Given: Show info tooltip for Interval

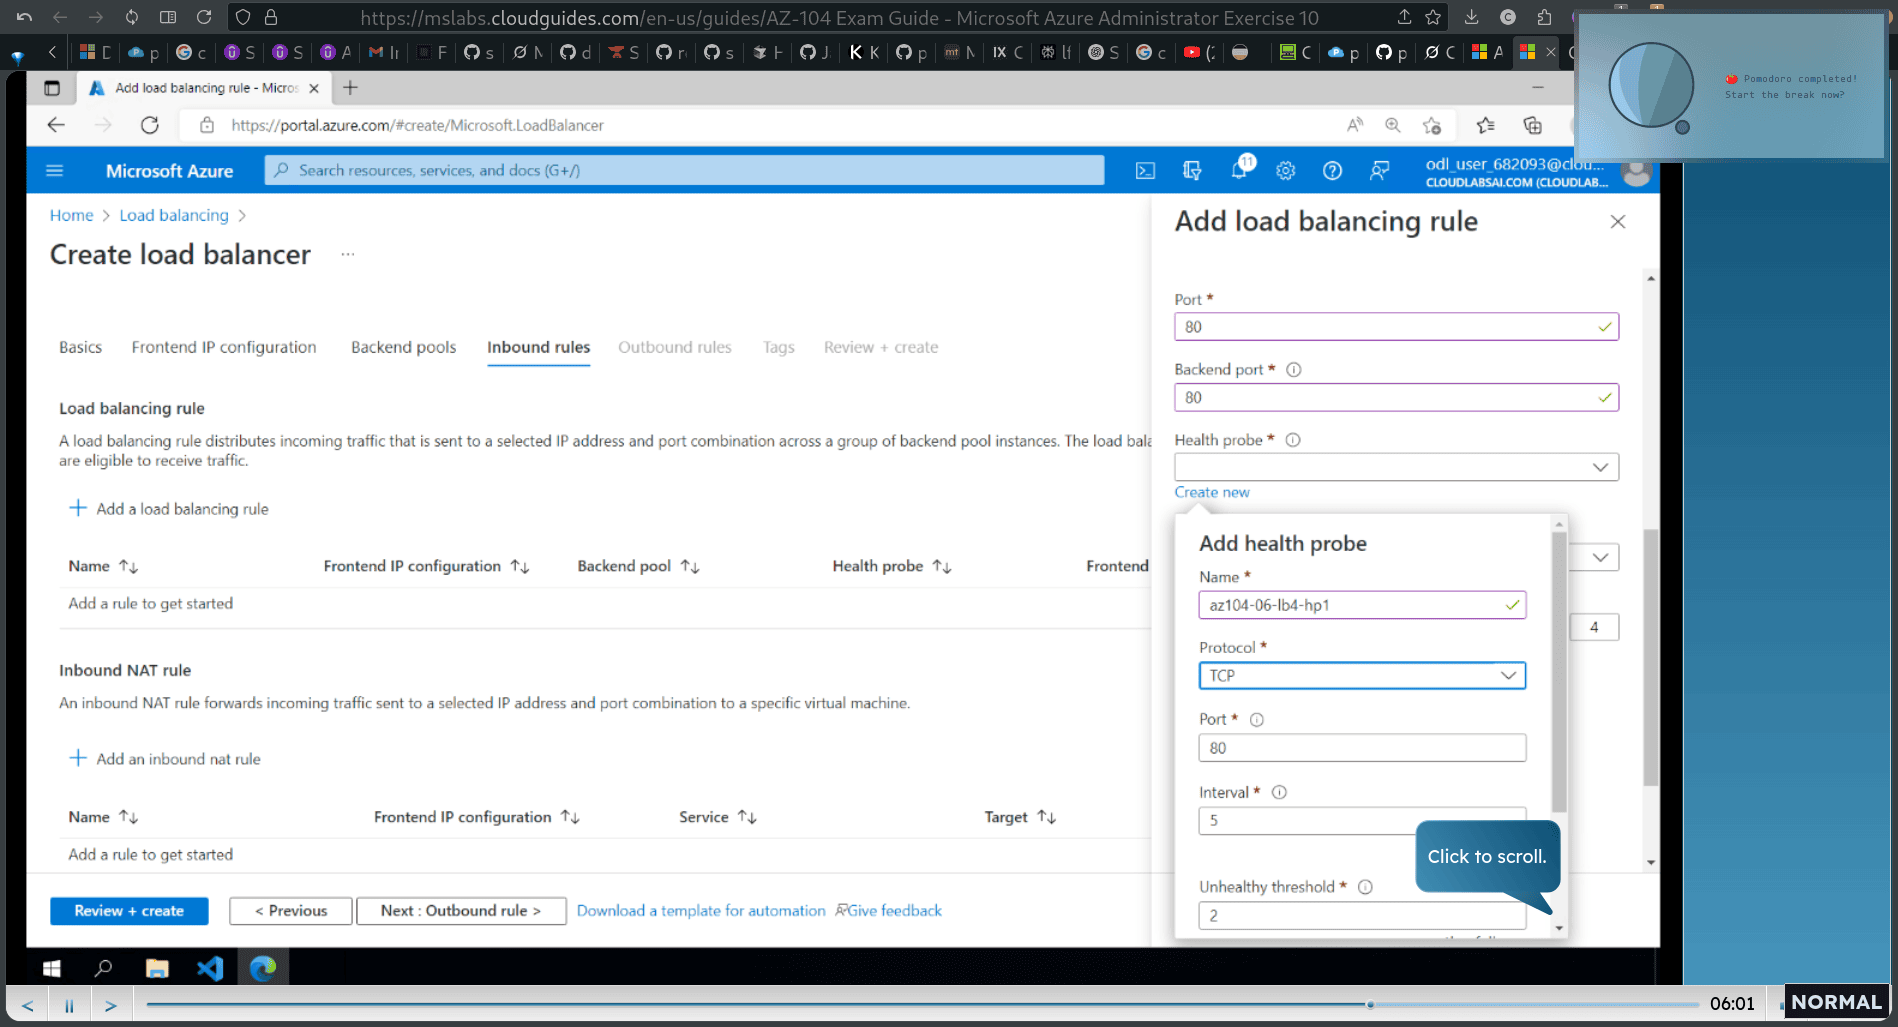Looking at the screenshot, I should (x=1279, y=792).
